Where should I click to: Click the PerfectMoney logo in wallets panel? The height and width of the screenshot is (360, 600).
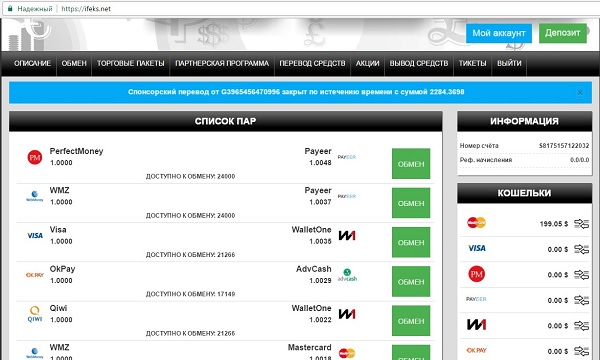click(476, 274)
